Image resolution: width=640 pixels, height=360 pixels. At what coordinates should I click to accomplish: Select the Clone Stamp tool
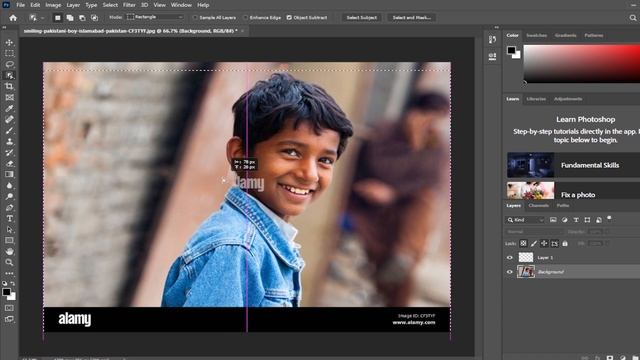(x=9, y=142)
